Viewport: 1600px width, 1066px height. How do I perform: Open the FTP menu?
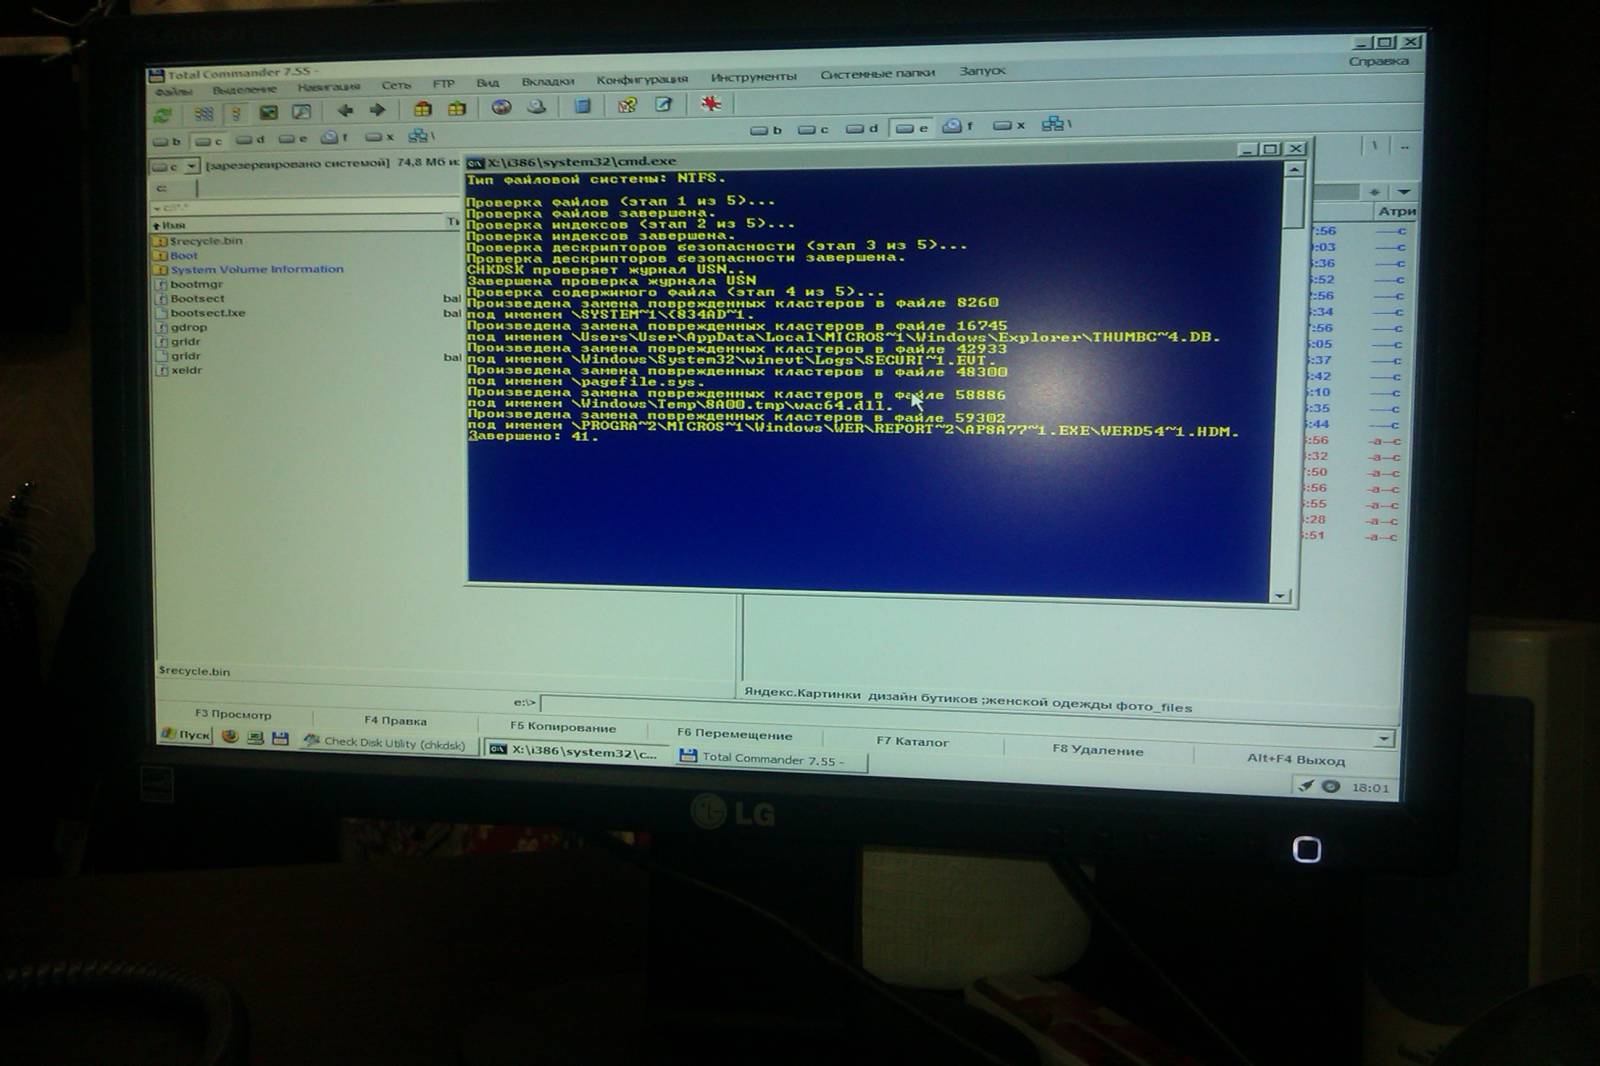[443, 84]
